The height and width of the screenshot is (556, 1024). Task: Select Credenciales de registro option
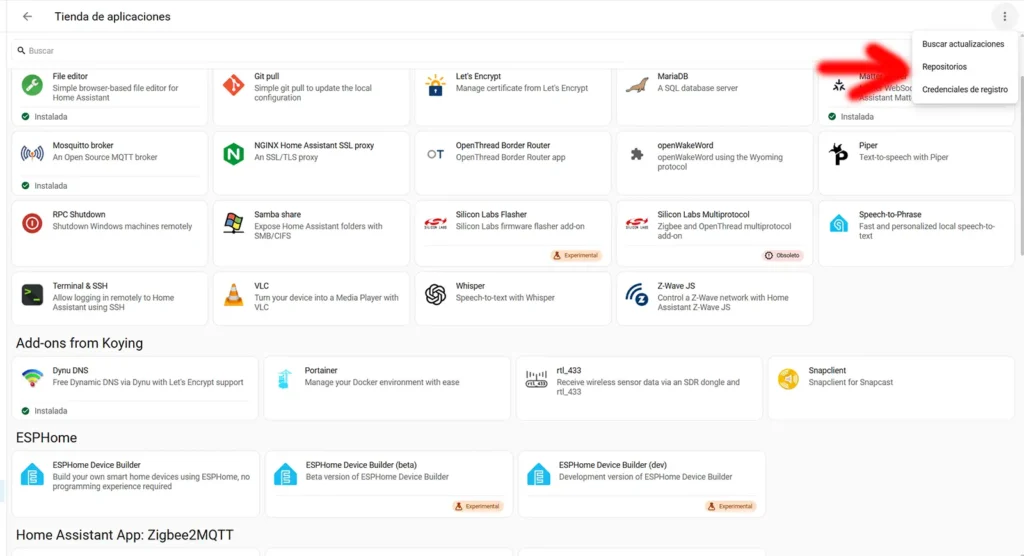964,90
